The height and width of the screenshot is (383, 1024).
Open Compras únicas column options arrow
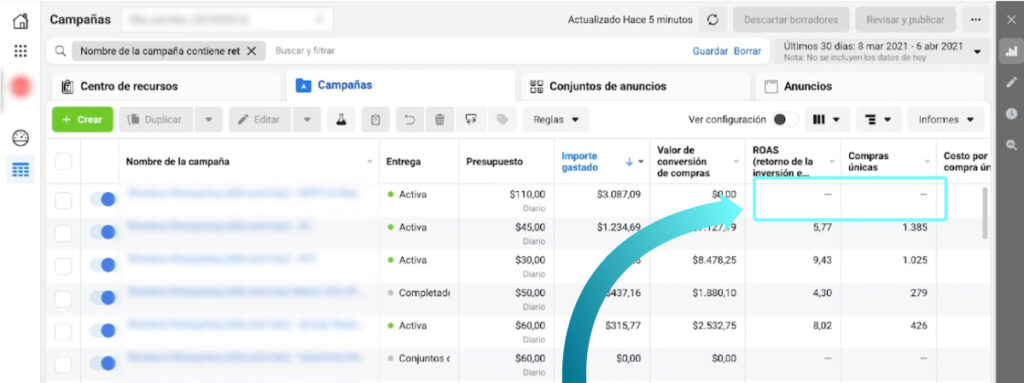pyautogui.click(x=927, y=161)
